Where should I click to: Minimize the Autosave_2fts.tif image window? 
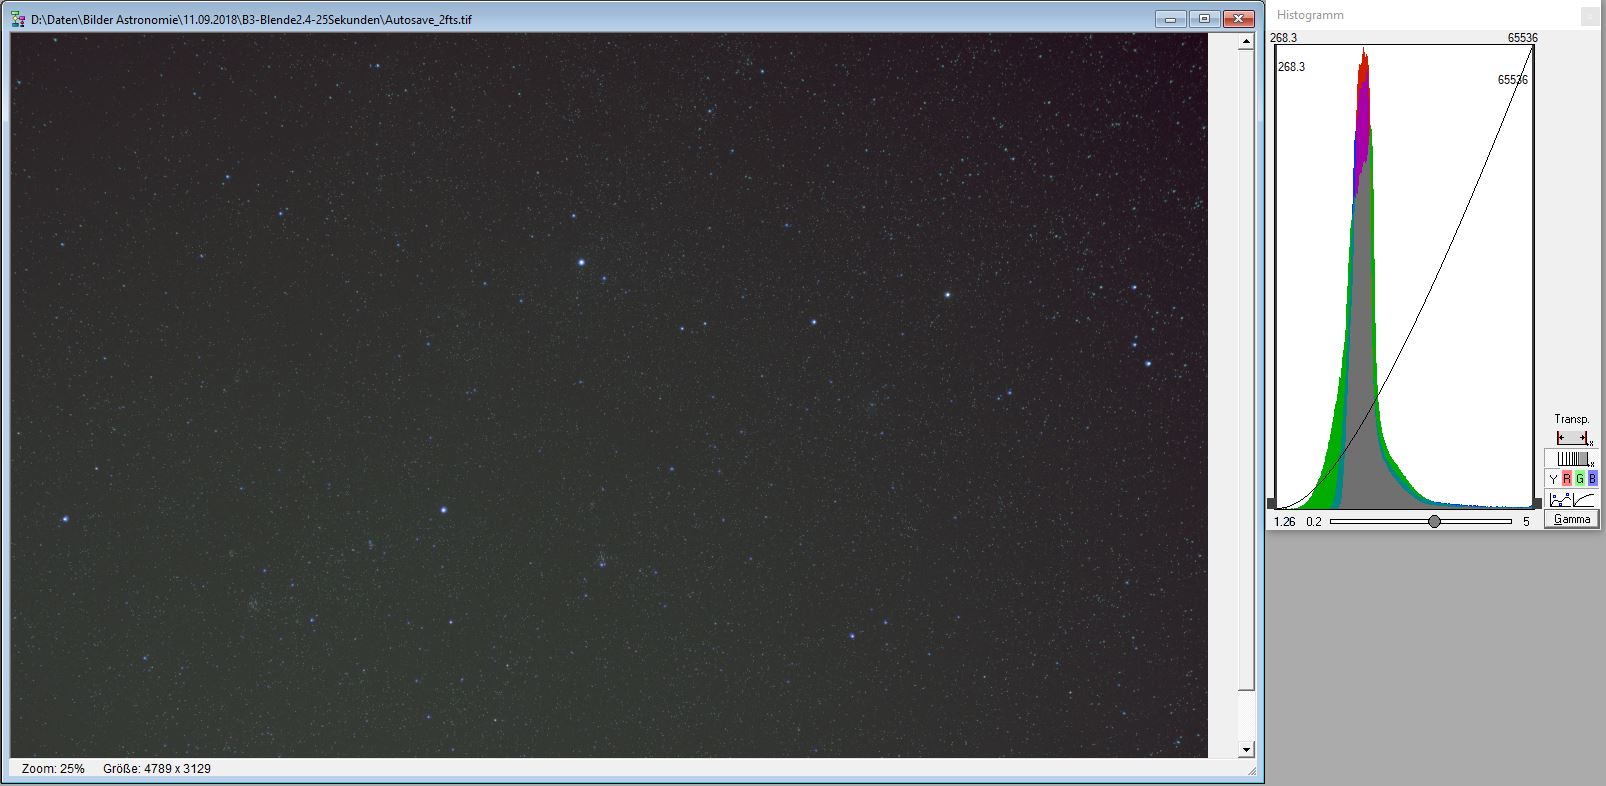pyautogui.click(x=1171, y=19)
